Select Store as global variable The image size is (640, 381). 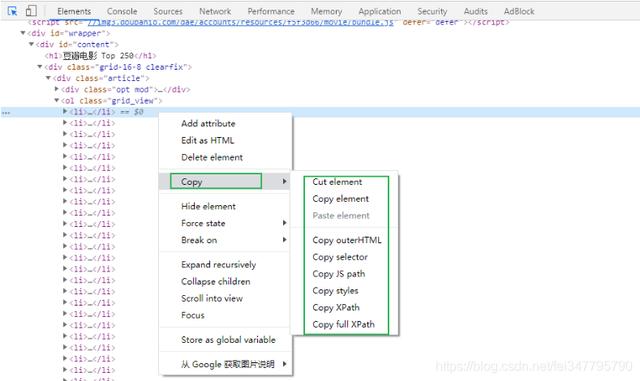(x=228, y=340)
